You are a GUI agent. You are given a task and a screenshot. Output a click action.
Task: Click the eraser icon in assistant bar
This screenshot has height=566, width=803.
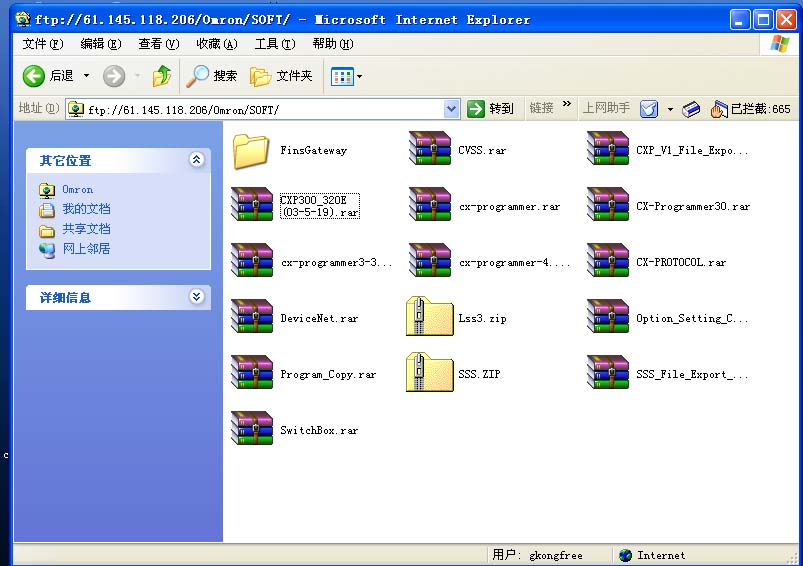[x=691, y=109]
